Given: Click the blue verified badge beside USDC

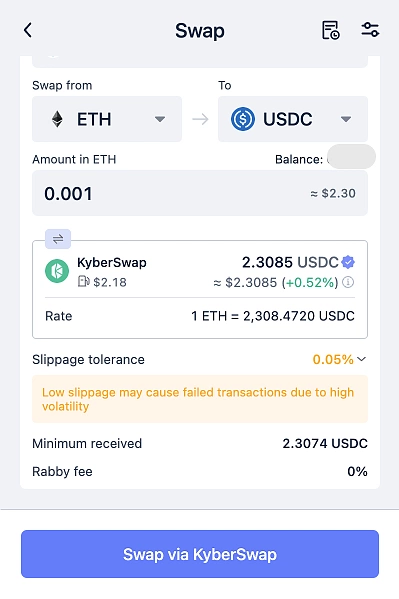Looking at the screenshot, I should click(x=348, y=262).
